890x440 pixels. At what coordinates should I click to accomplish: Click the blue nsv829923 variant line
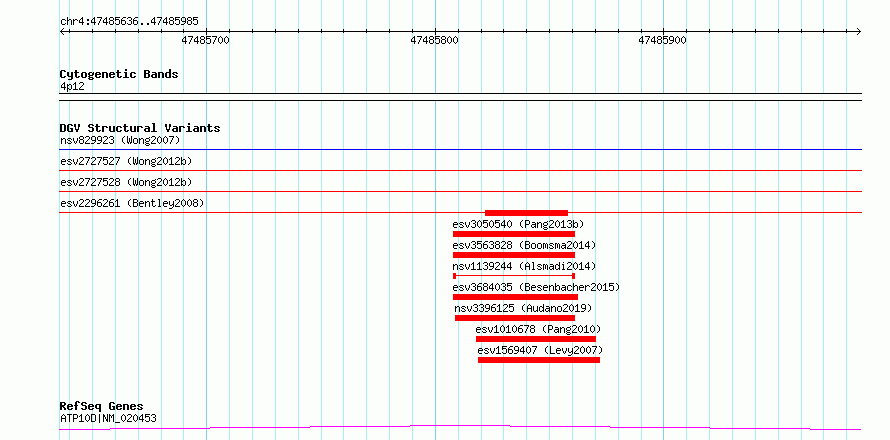click(460, 150)
